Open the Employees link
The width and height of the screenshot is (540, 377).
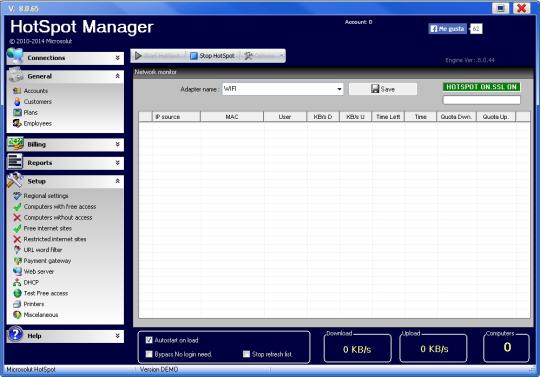tap(38, 123)
